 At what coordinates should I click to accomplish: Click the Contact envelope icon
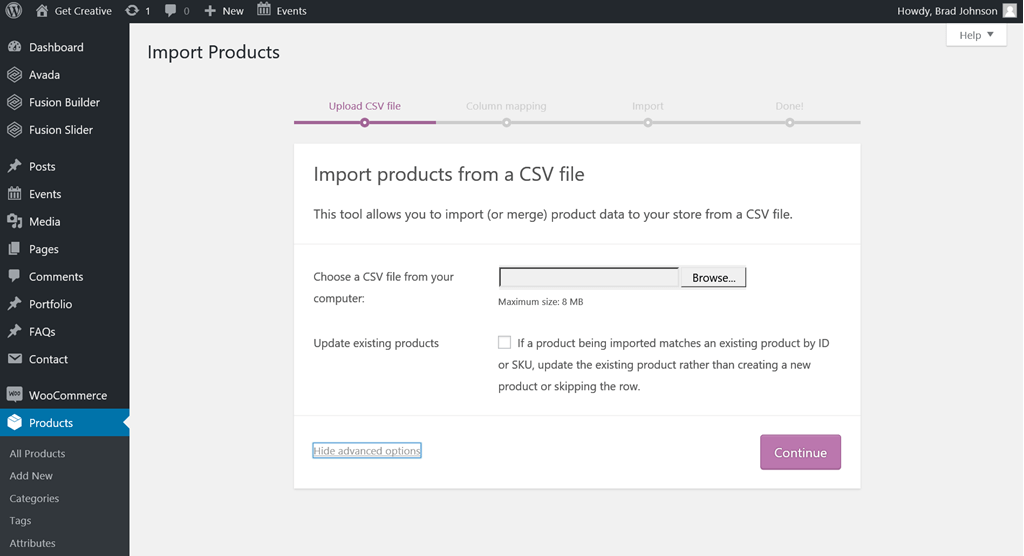point(14,359)
